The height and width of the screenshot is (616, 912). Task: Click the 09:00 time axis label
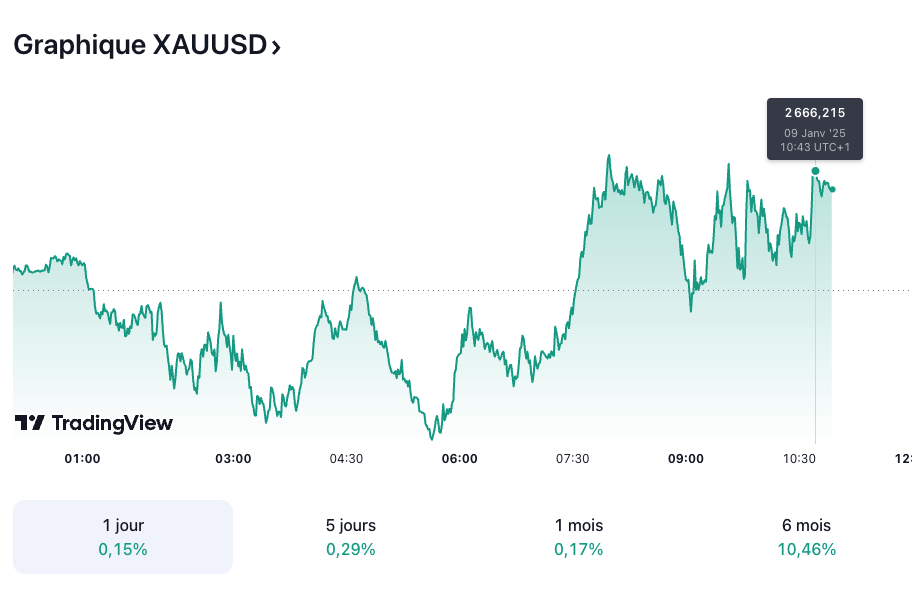coord(686,459)
